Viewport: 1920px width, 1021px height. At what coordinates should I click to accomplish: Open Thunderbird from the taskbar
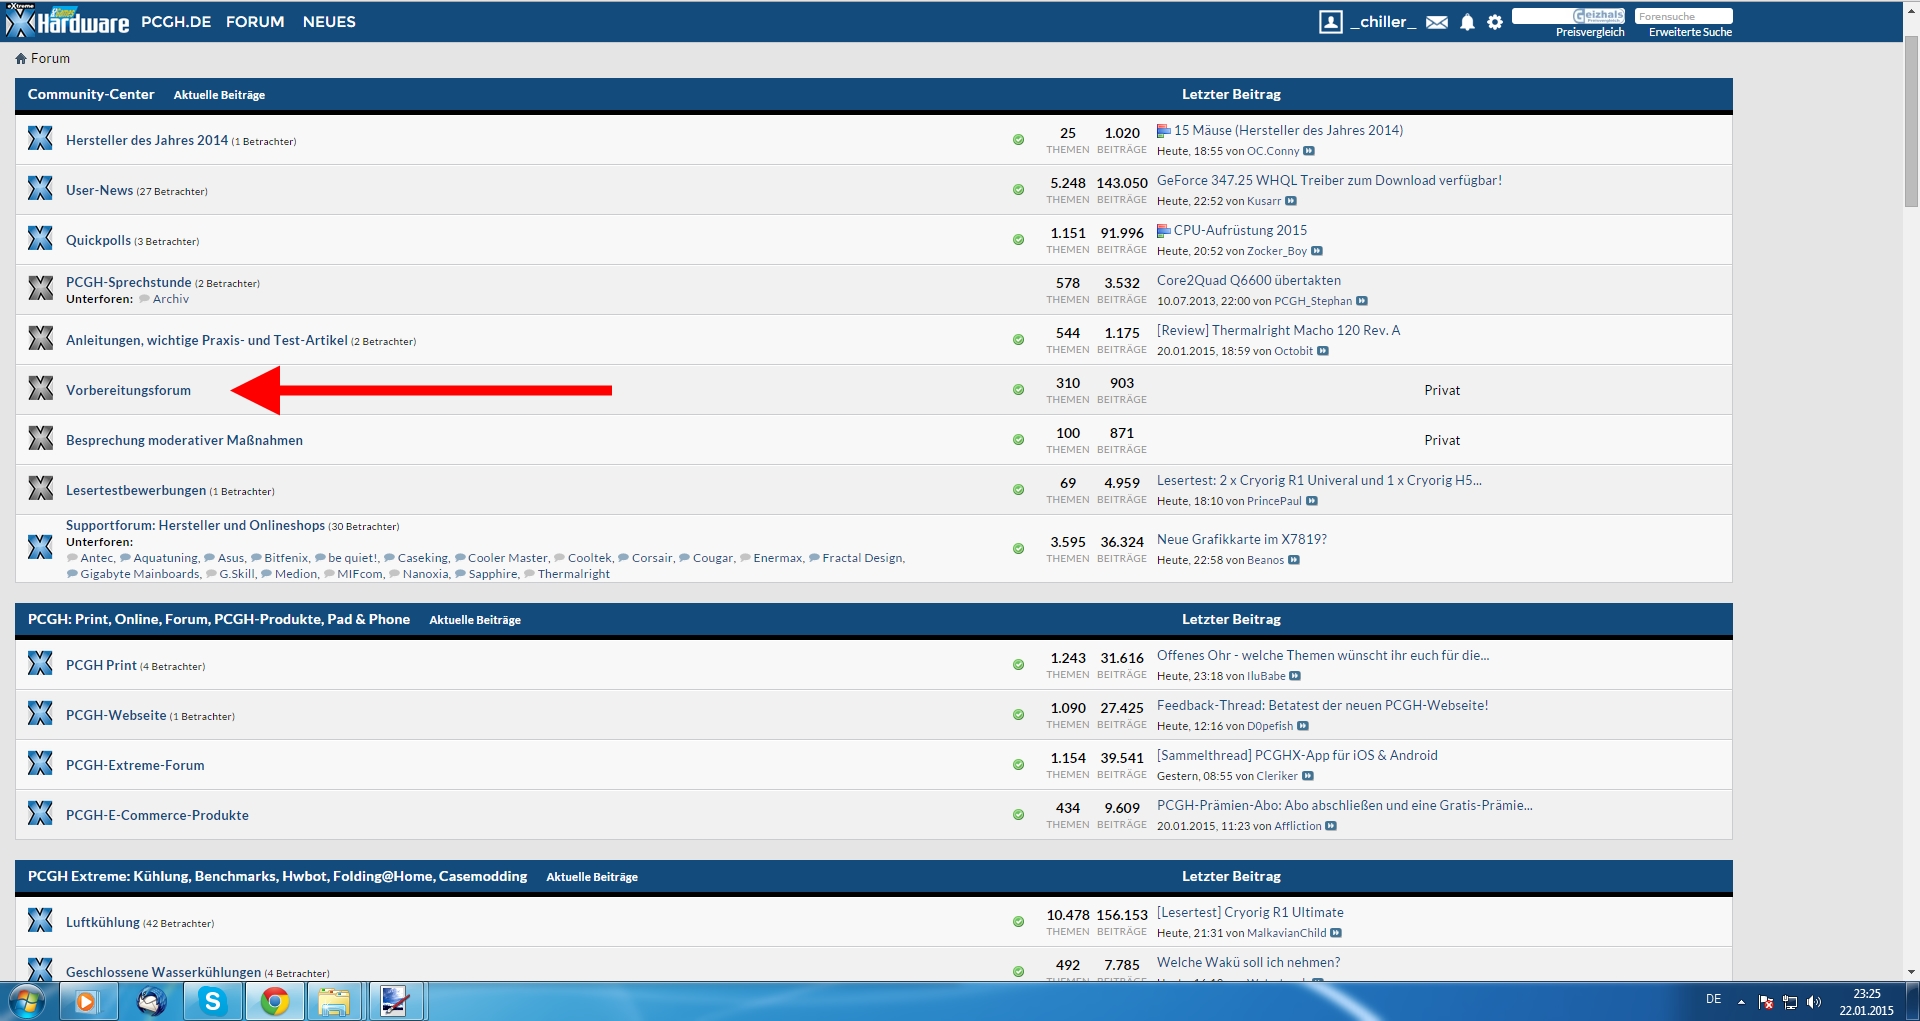tap(151, 1001)
